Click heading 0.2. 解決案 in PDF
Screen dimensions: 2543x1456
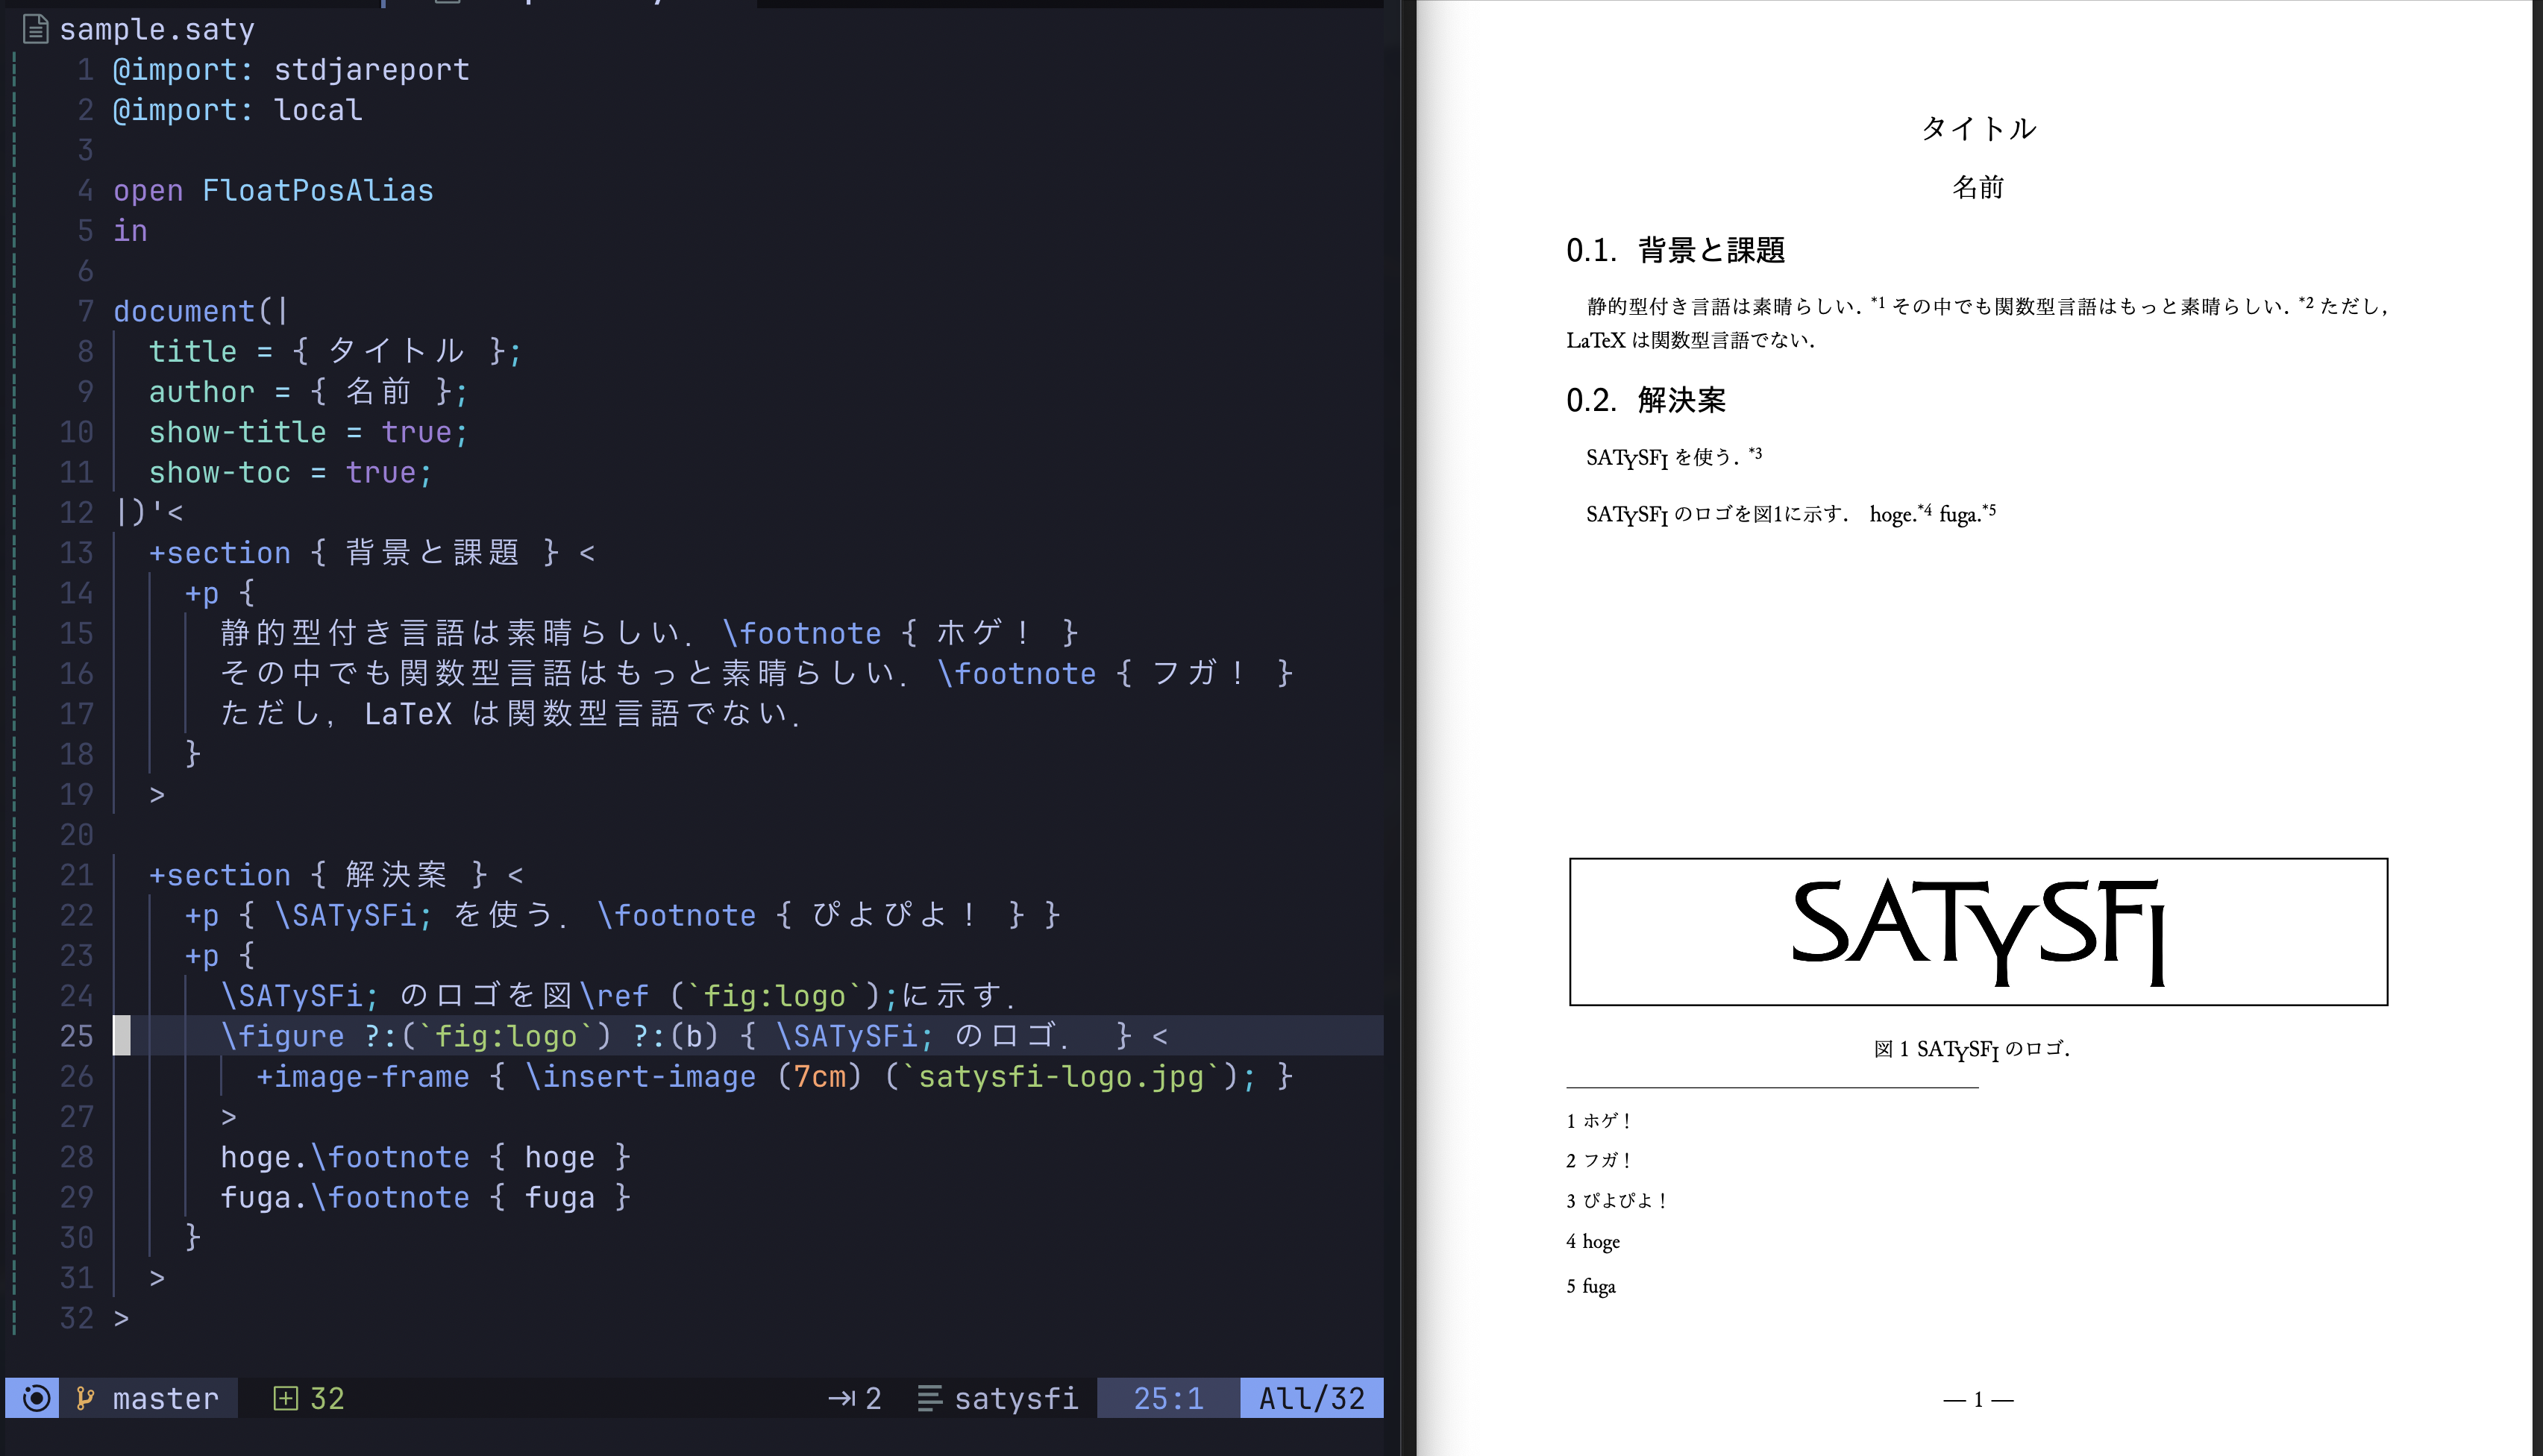[1646, 400]
